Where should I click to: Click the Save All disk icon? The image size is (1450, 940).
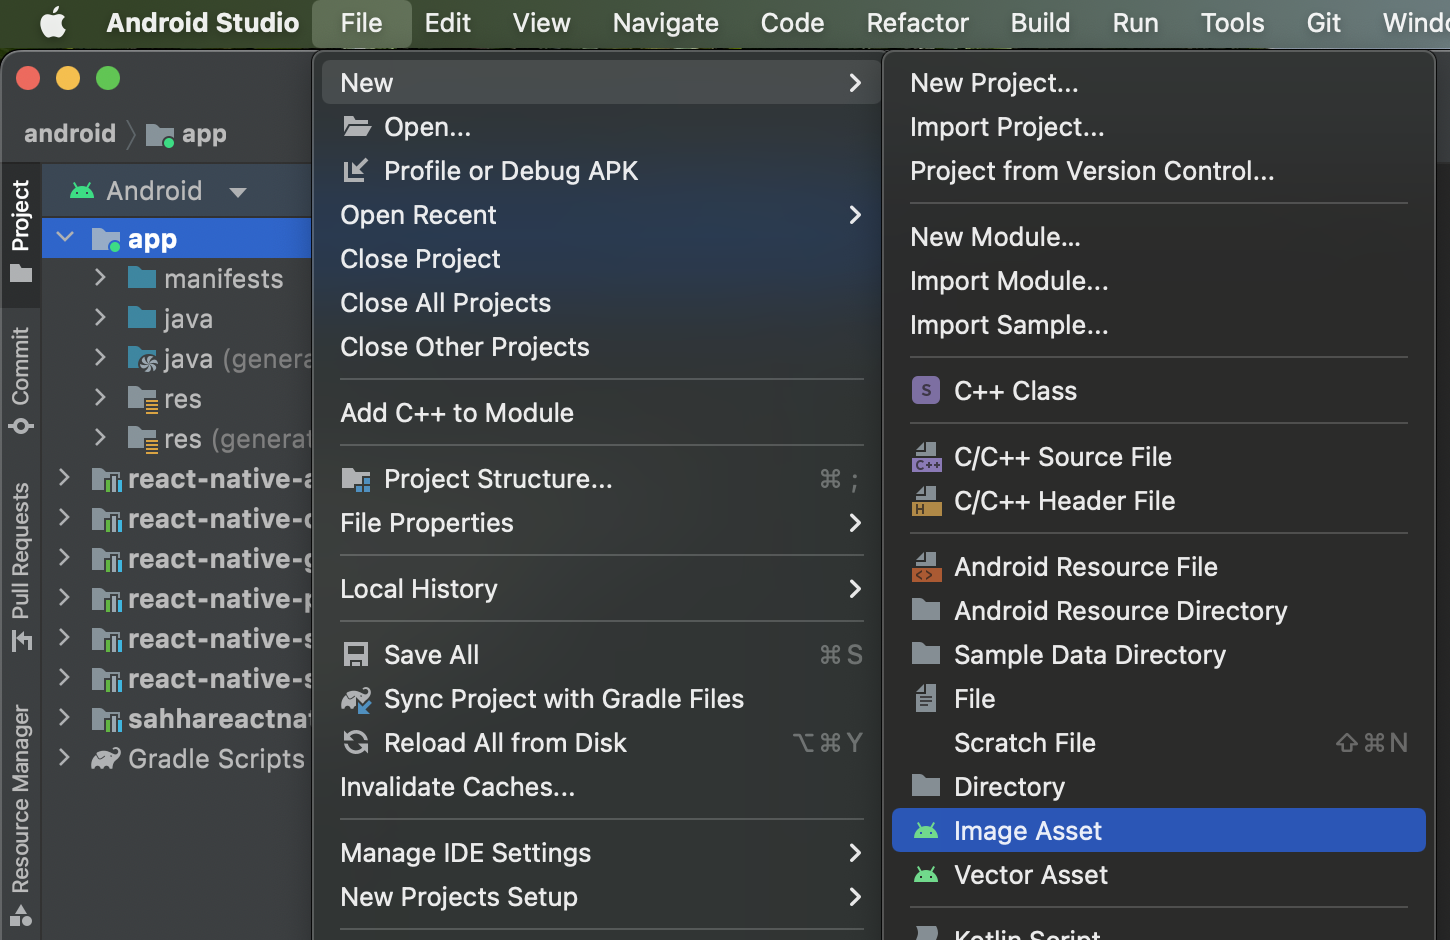tap(356, 655)
